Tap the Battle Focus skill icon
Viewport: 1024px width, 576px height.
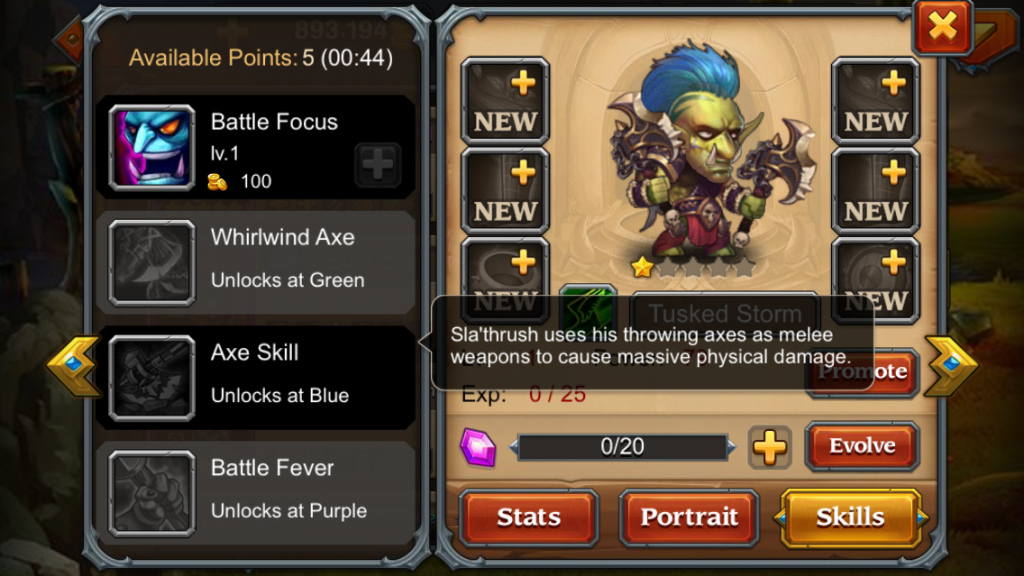(x=152, y=148)
